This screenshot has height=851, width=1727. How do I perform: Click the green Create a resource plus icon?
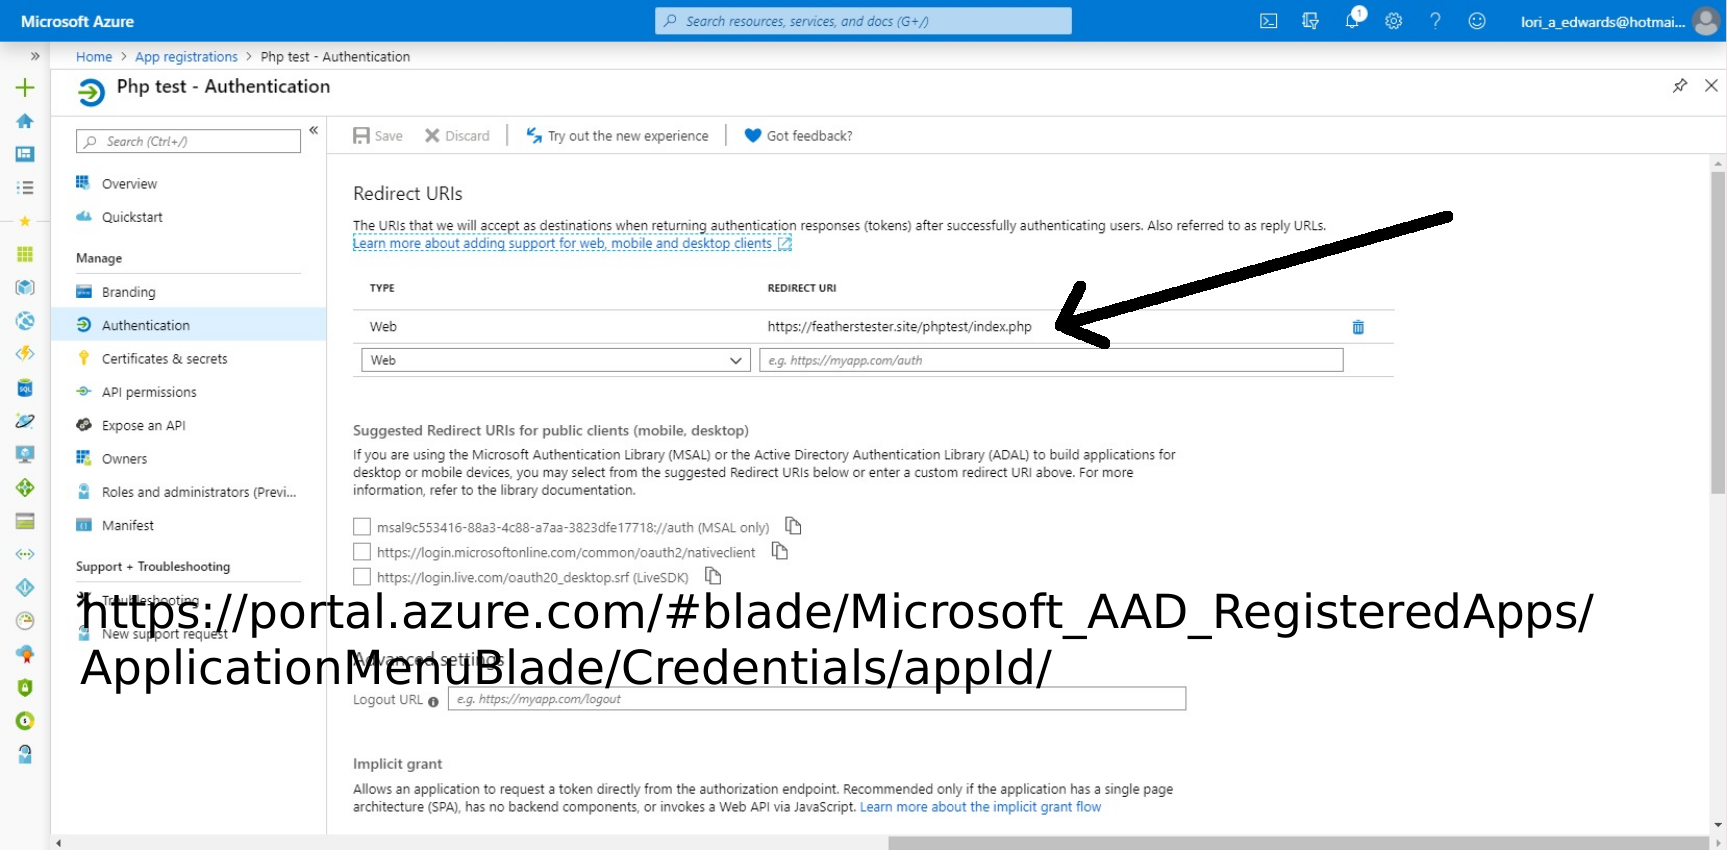(25, 88)
